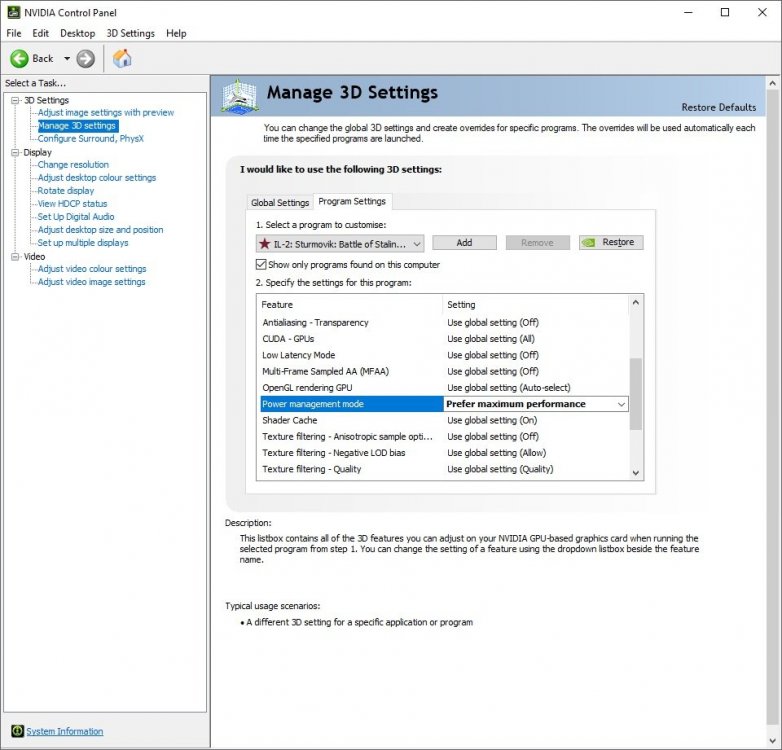Image resolution: width=782 pixels, height=750 pixels.
Task: Click the Add program button
Action: coord(464,242)
